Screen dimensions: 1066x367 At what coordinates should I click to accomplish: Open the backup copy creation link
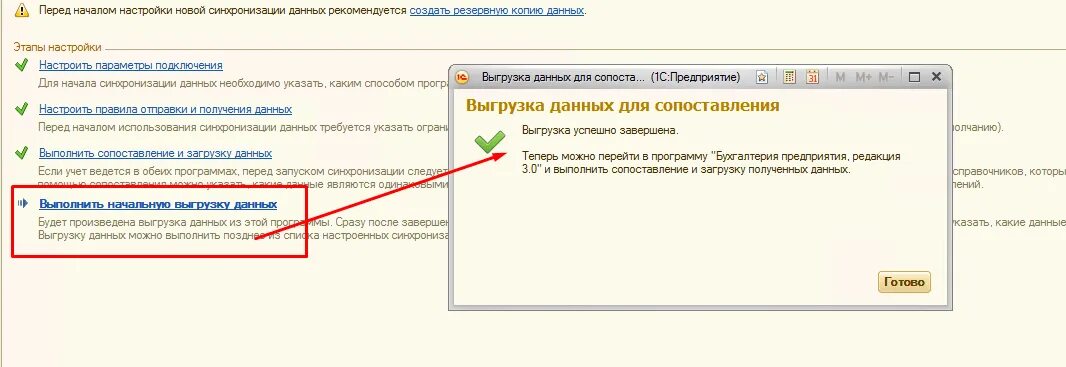(x=496, y=11)
